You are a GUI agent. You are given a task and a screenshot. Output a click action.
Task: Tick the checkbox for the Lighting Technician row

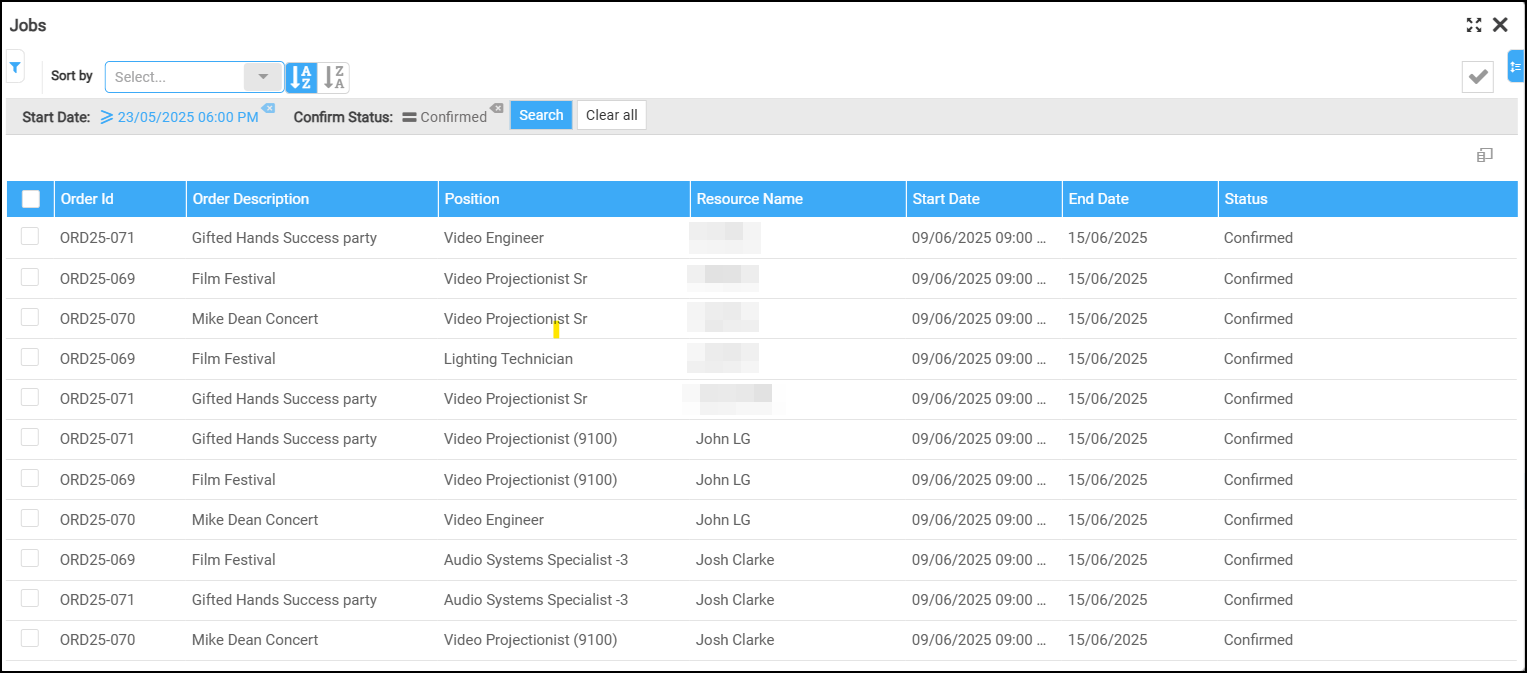click(x=30, y=357)
